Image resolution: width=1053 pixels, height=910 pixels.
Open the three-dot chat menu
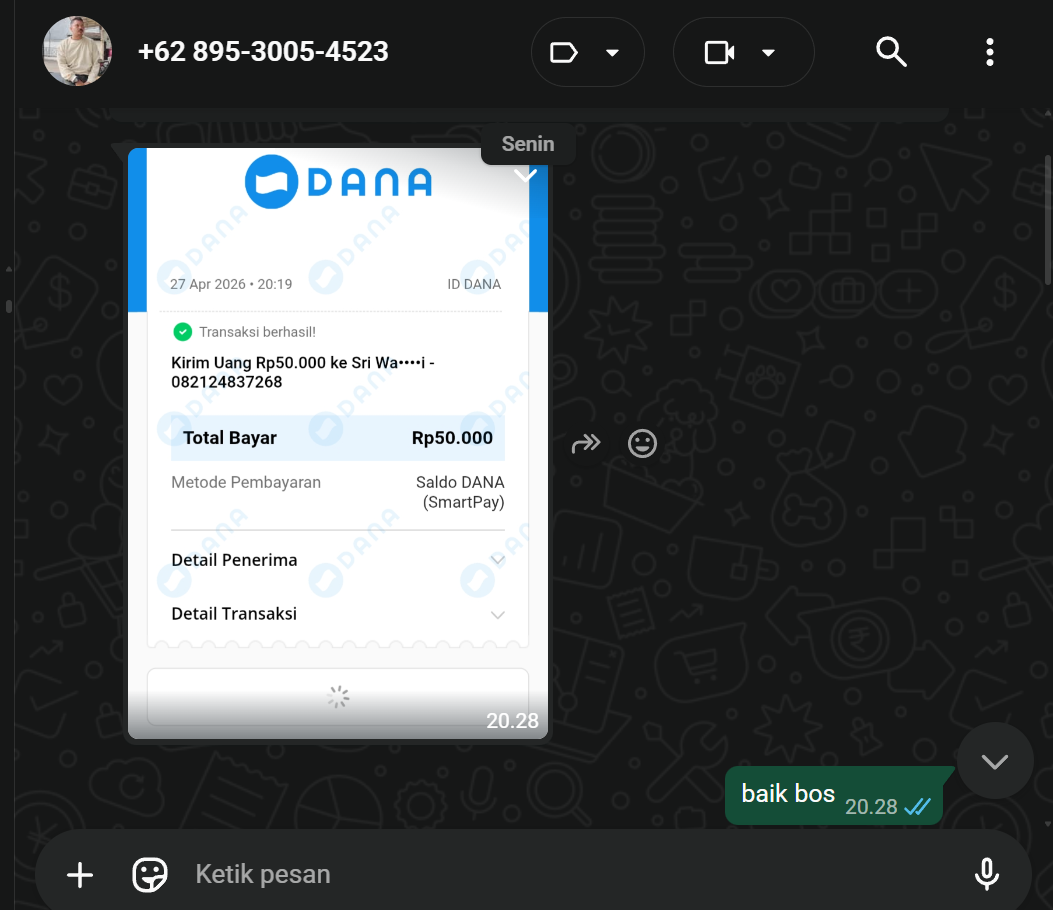coord(989,52)
